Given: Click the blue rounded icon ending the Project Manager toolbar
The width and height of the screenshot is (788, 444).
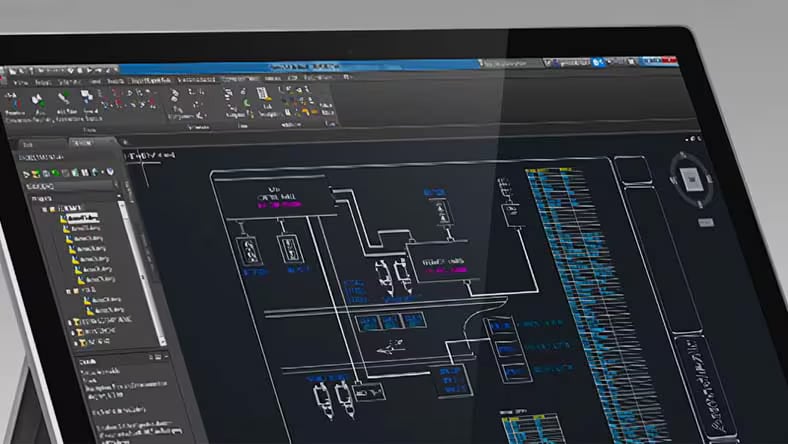Looking at the screenshot, I should tap(110, 172).
